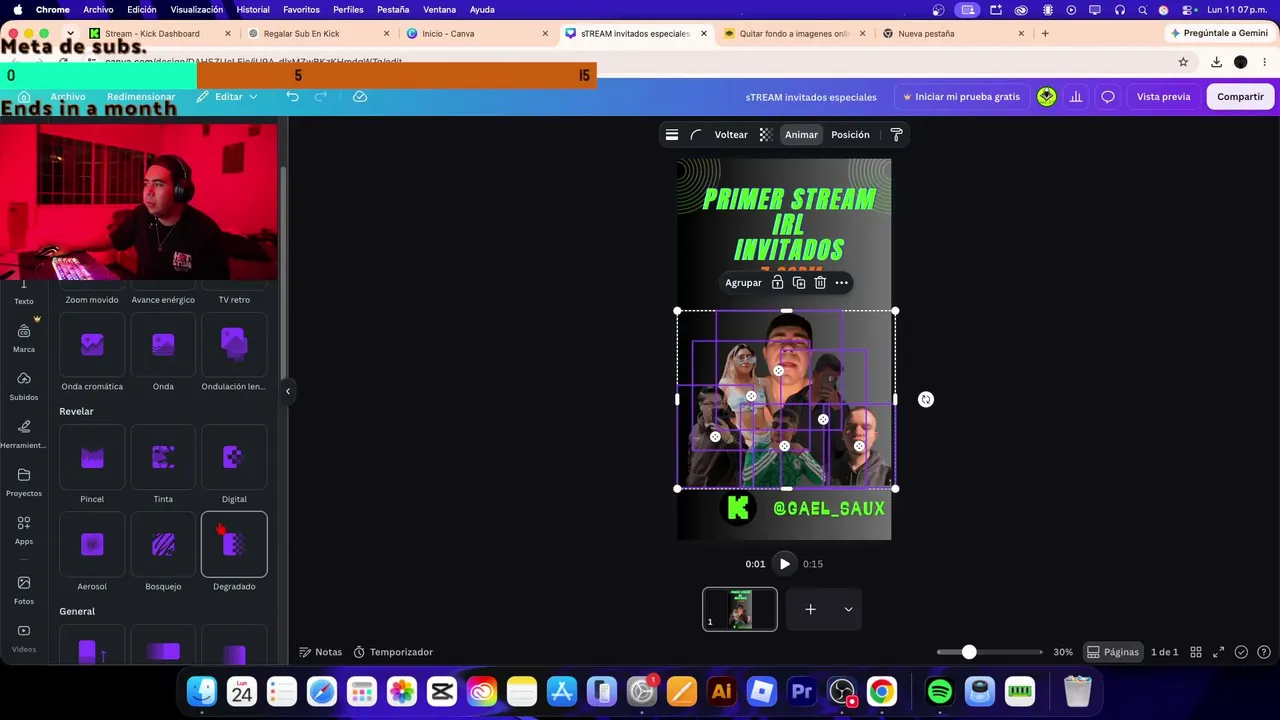Image resolution: width=1280 pixels, height=720 pixels.
Task: Switch to the Nueva pestaña tab
Action: pos(954,33)
